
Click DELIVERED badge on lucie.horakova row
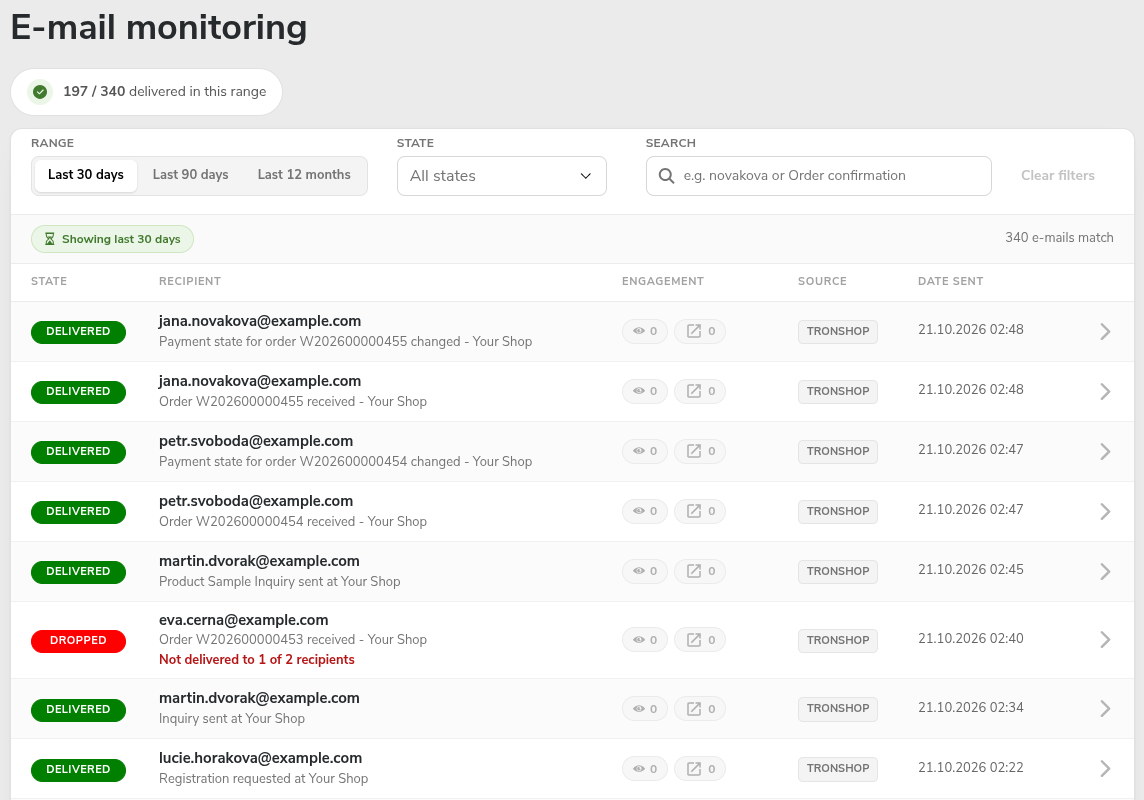(78, 769)
